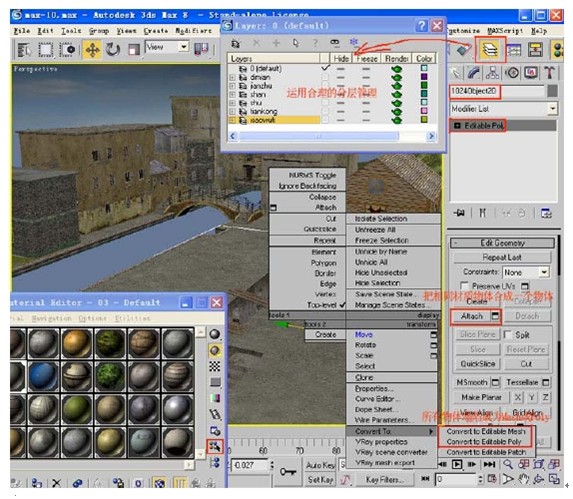573x499 pixels.
Task: Expand Editable Poly stack entry
Action: (x=457, y=126)
